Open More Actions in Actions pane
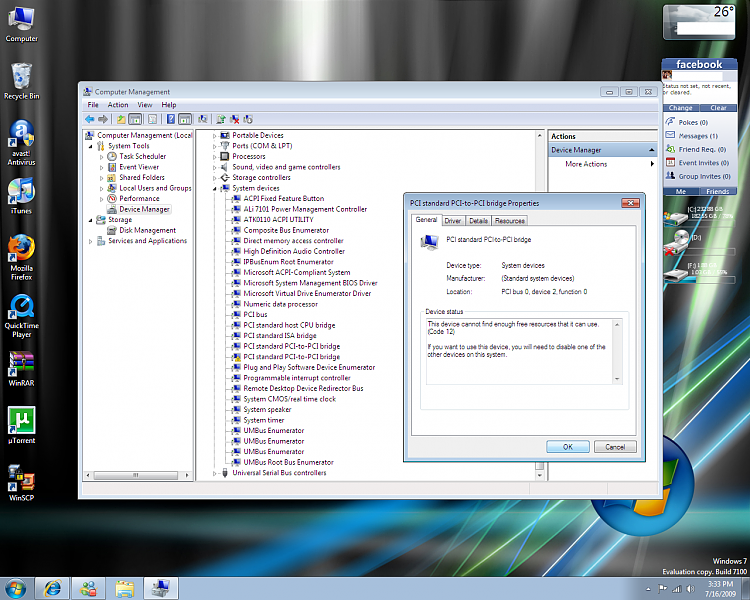 coord(603,164)
